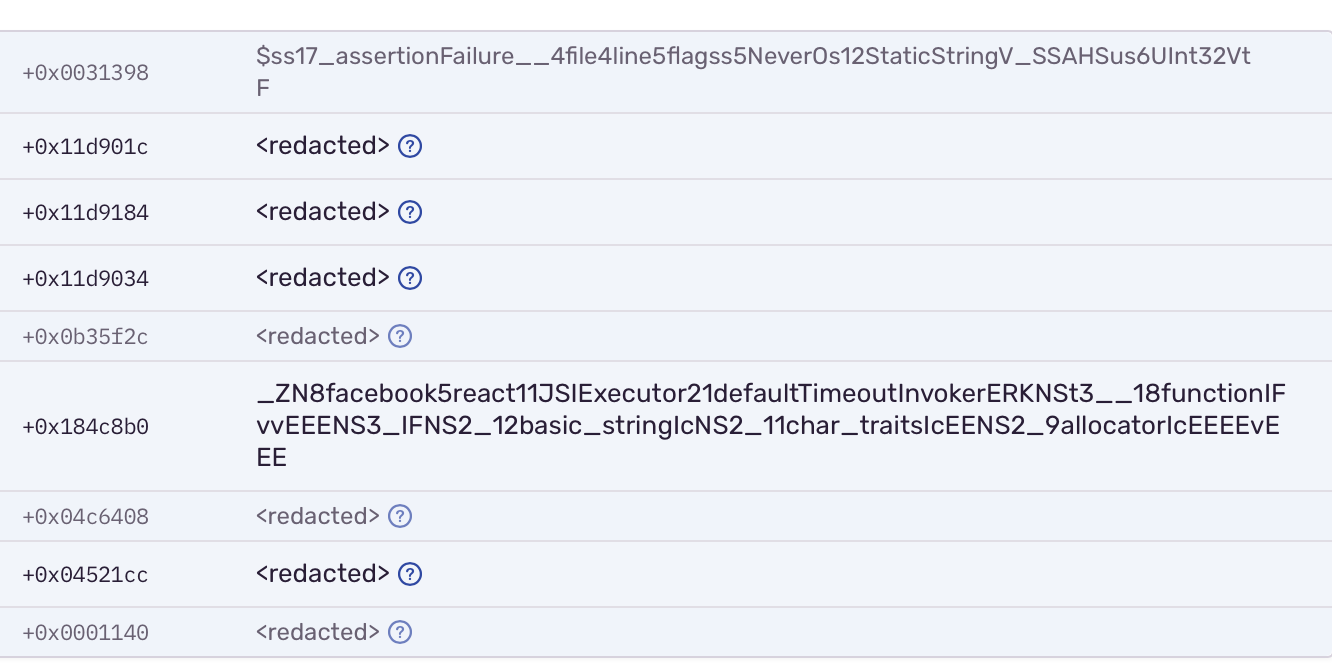Image resolution: width=1332 pixels, height=666 pixels.
Task: Select the +0x184c8b0 address
Action: [x=85, y=427]
